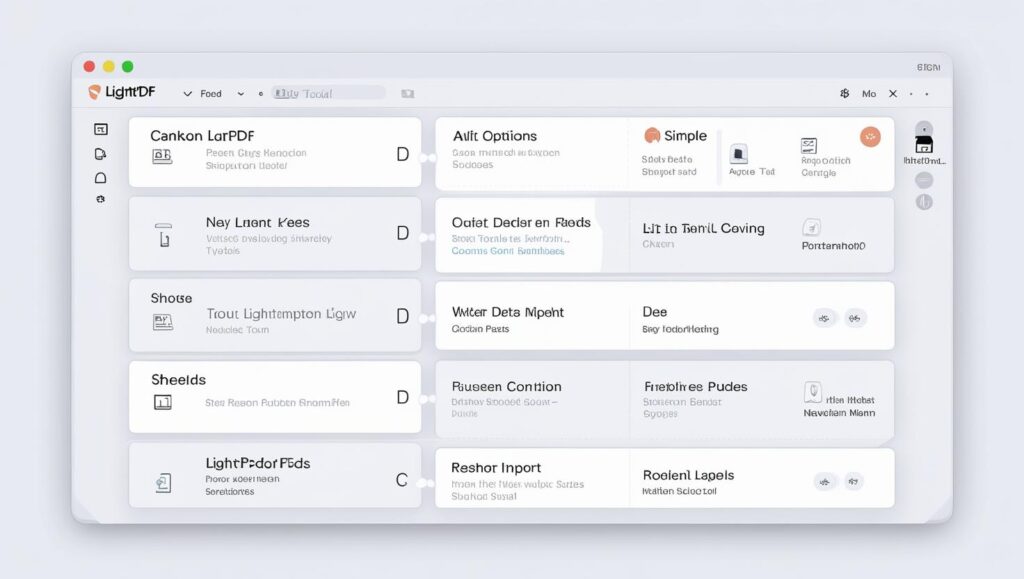
Task: Click the top icon in left sidebar
Action: 100,129
